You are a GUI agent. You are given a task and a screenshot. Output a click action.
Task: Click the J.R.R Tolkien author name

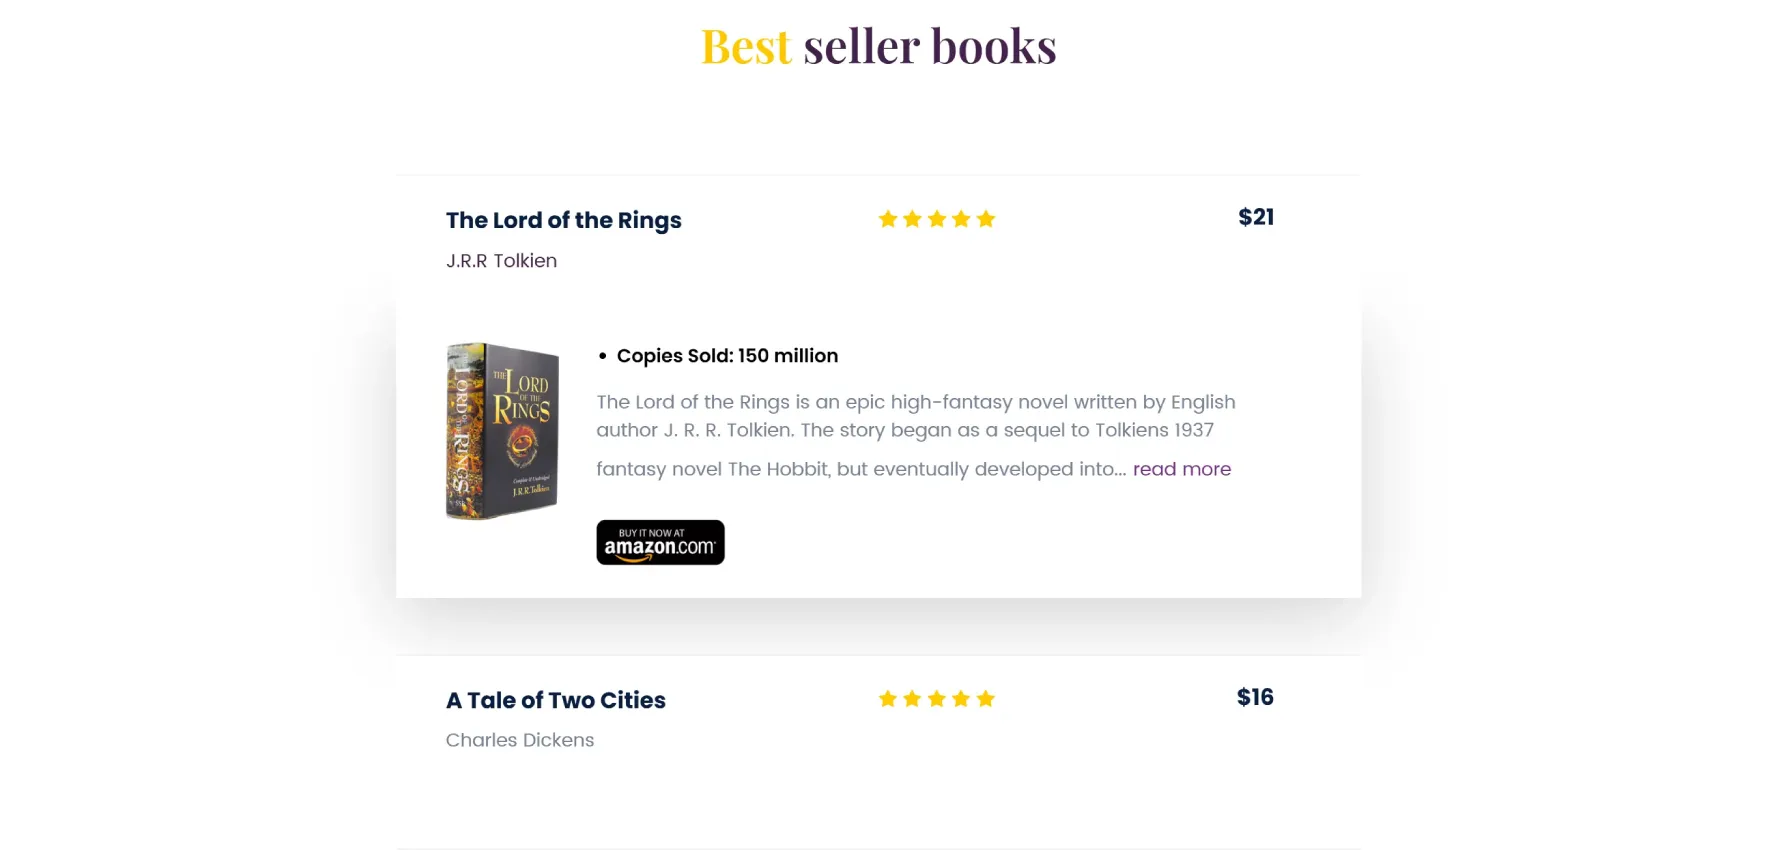(x=502, y=261)
